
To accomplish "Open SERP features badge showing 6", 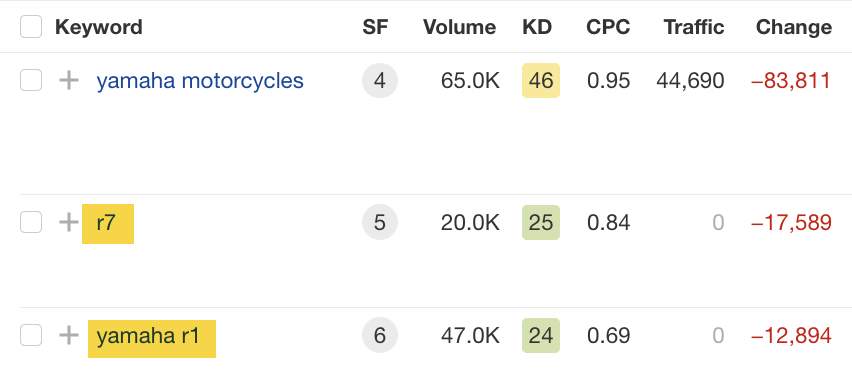I will (x=380, y=335).
